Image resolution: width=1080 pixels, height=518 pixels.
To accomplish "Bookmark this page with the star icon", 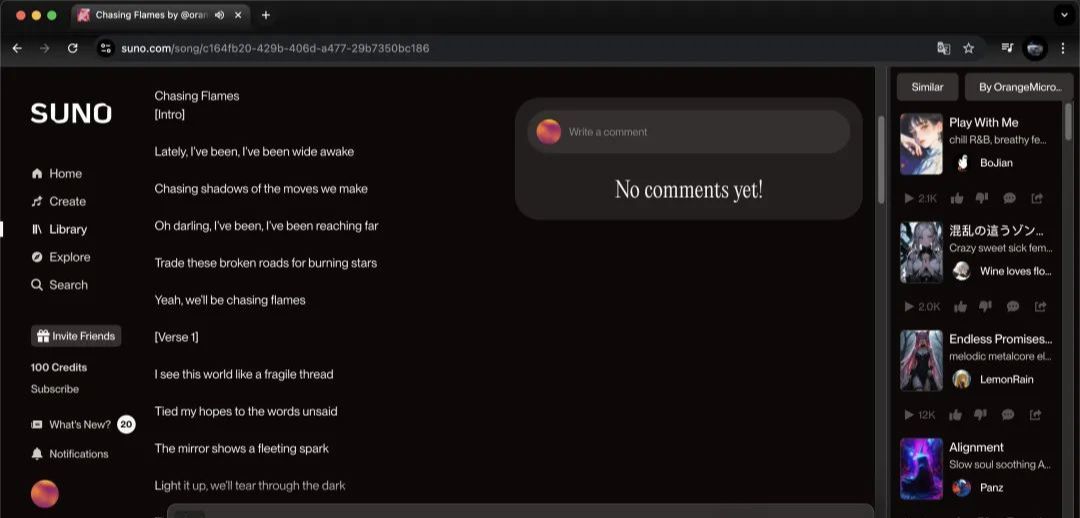I will 968,48.
